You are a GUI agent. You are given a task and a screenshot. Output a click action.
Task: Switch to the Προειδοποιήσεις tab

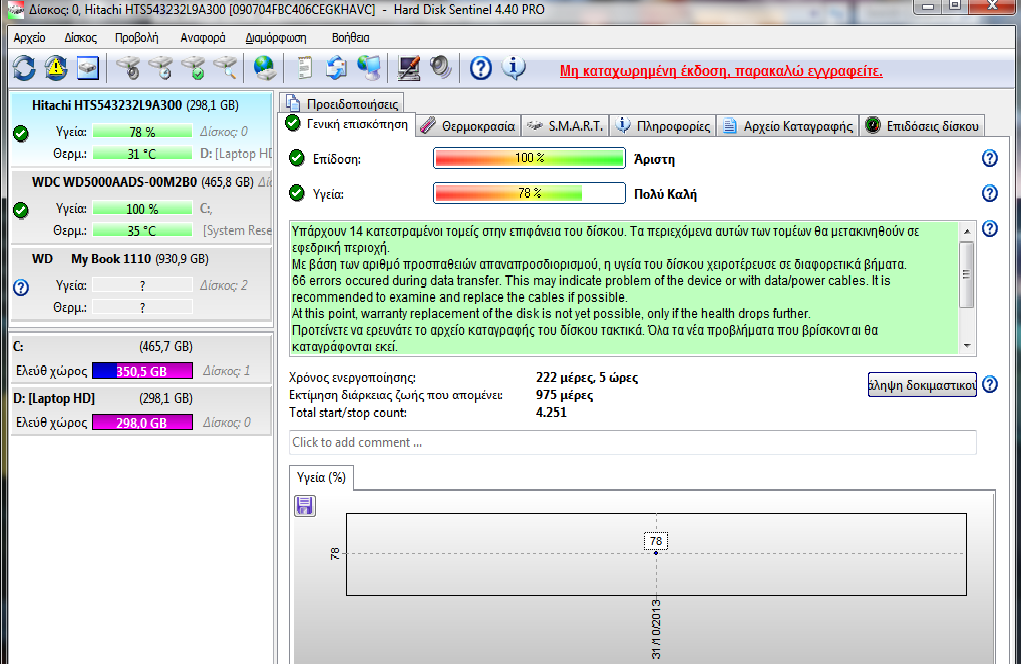point(343,104)
